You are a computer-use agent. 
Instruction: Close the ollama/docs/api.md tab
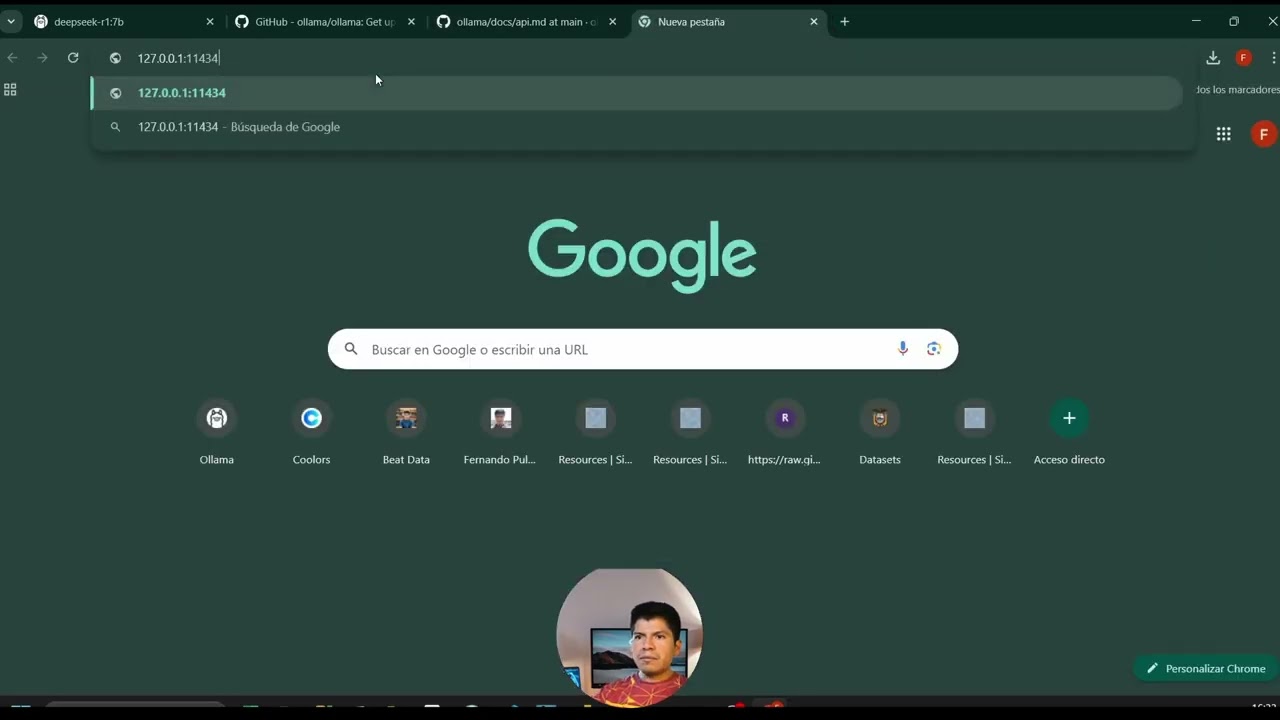tap(612, 21)
